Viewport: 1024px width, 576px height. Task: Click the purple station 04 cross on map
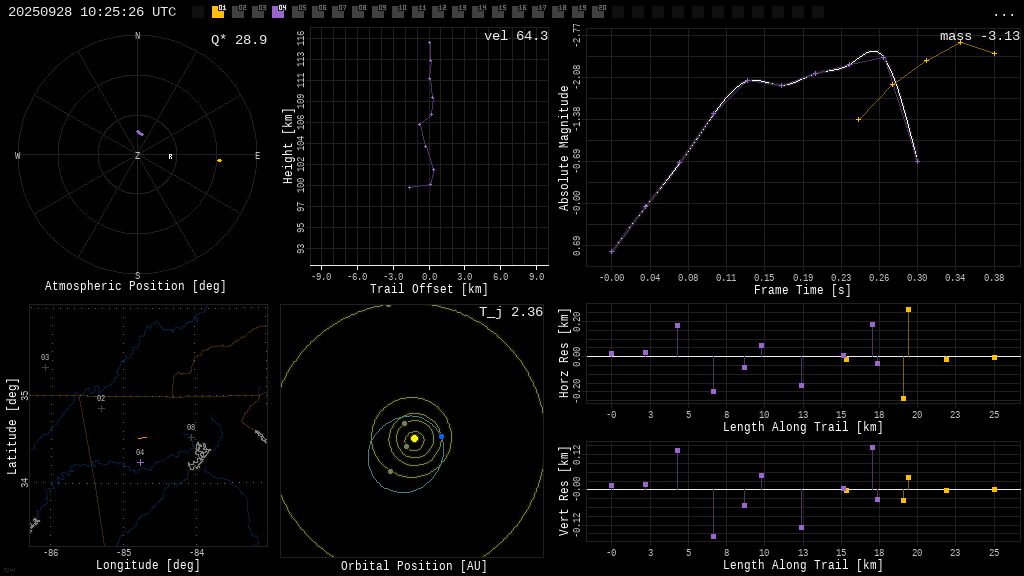[140, 462]
